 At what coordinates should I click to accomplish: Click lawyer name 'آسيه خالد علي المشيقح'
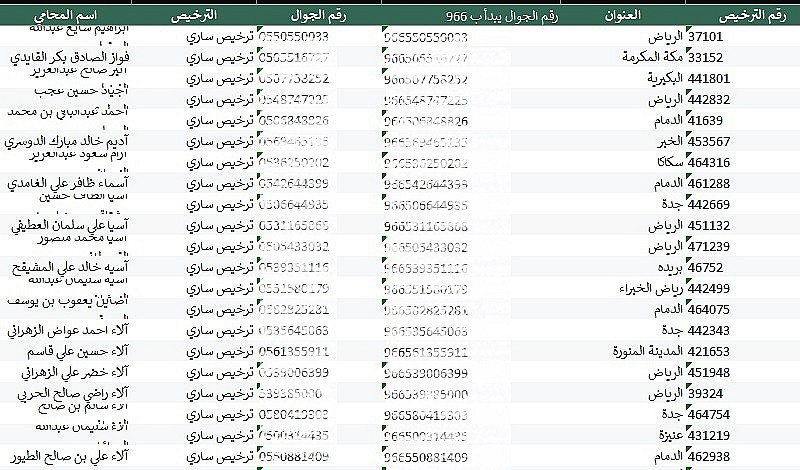(x=70, y=267)
